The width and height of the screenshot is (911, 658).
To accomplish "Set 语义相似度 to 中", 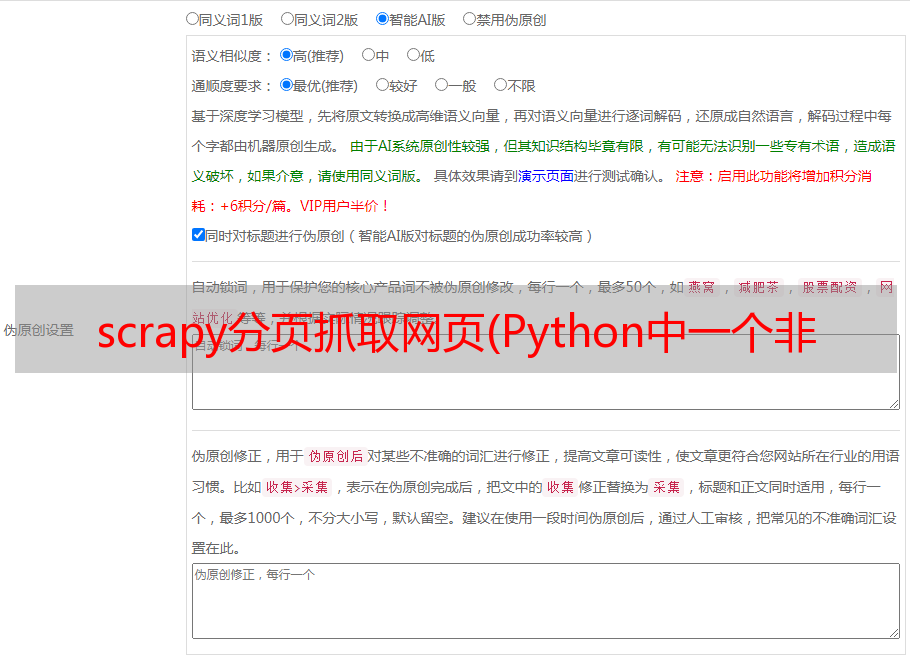I will pos(368,55).
